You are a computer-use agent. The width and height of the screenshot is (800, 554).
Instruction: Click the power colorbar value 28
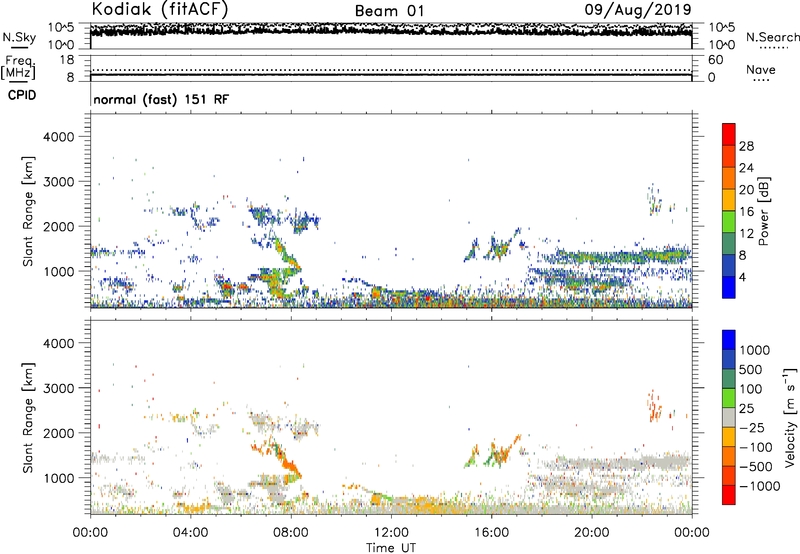(x=746, y=146)
